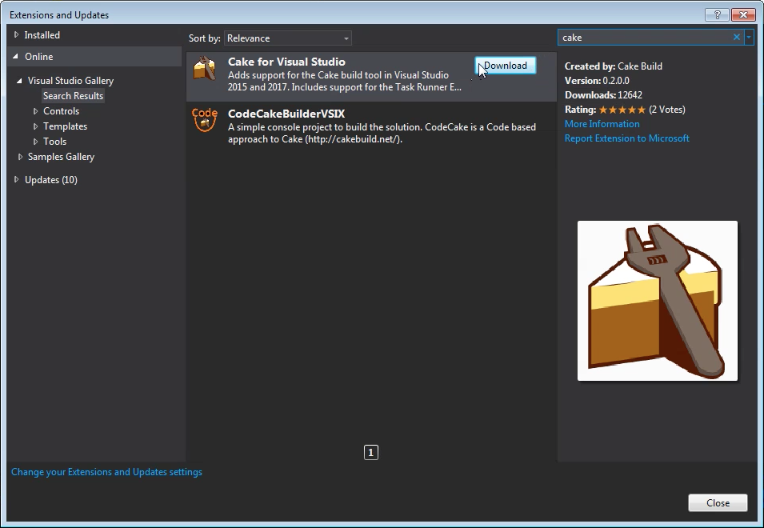Collapse the Online category
The width and height of the screenshot is (764, 528).
point(16,57)
